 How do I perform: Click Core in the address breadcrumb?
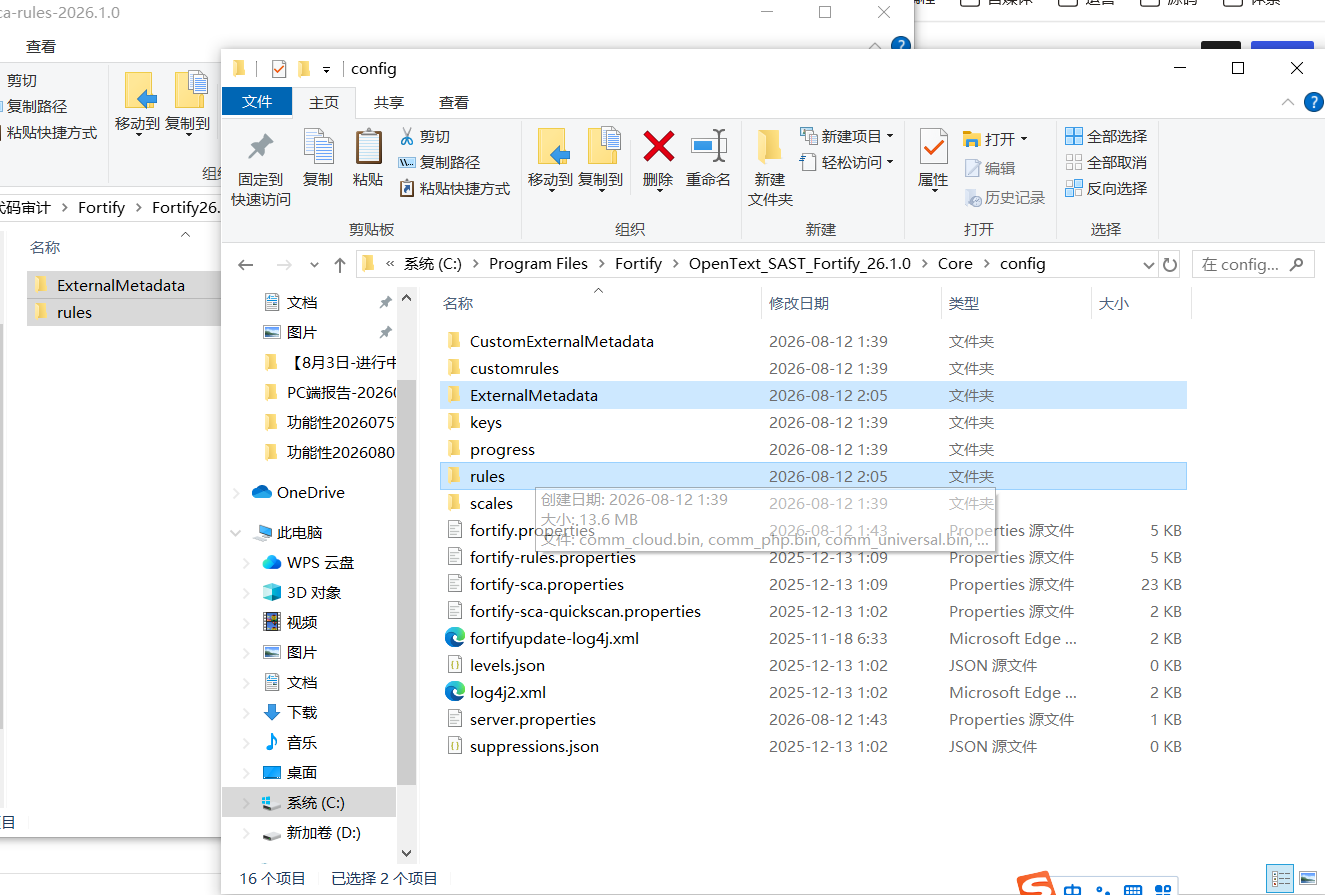pyautogui.click(x=955, y=264)
